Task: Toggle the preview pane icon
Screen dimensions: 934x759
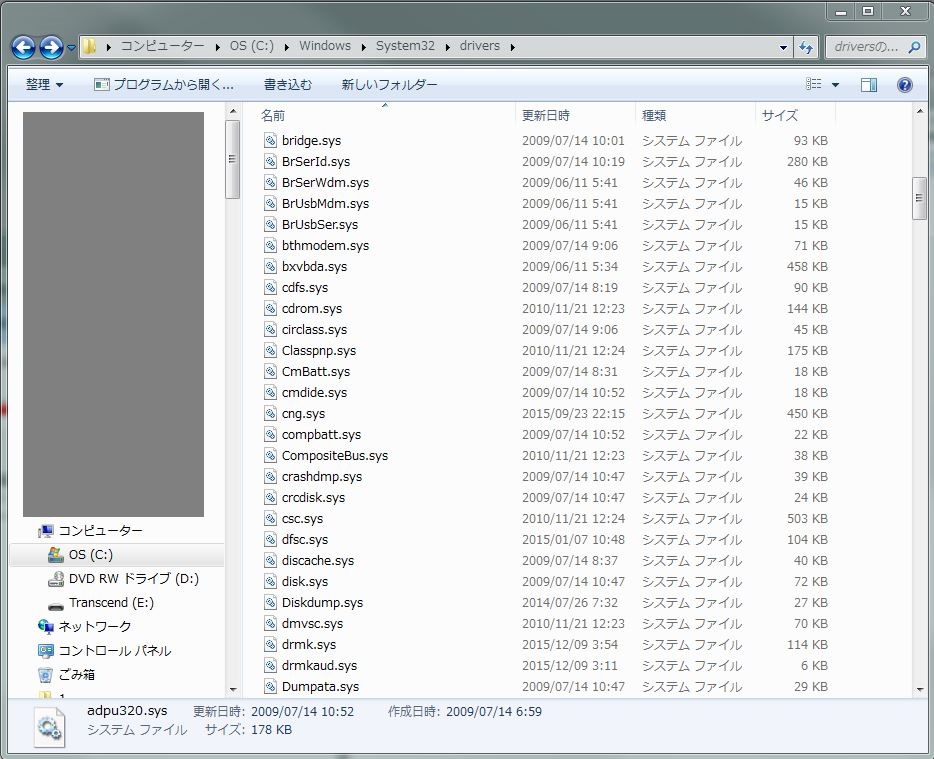Action: pos(869,85)
